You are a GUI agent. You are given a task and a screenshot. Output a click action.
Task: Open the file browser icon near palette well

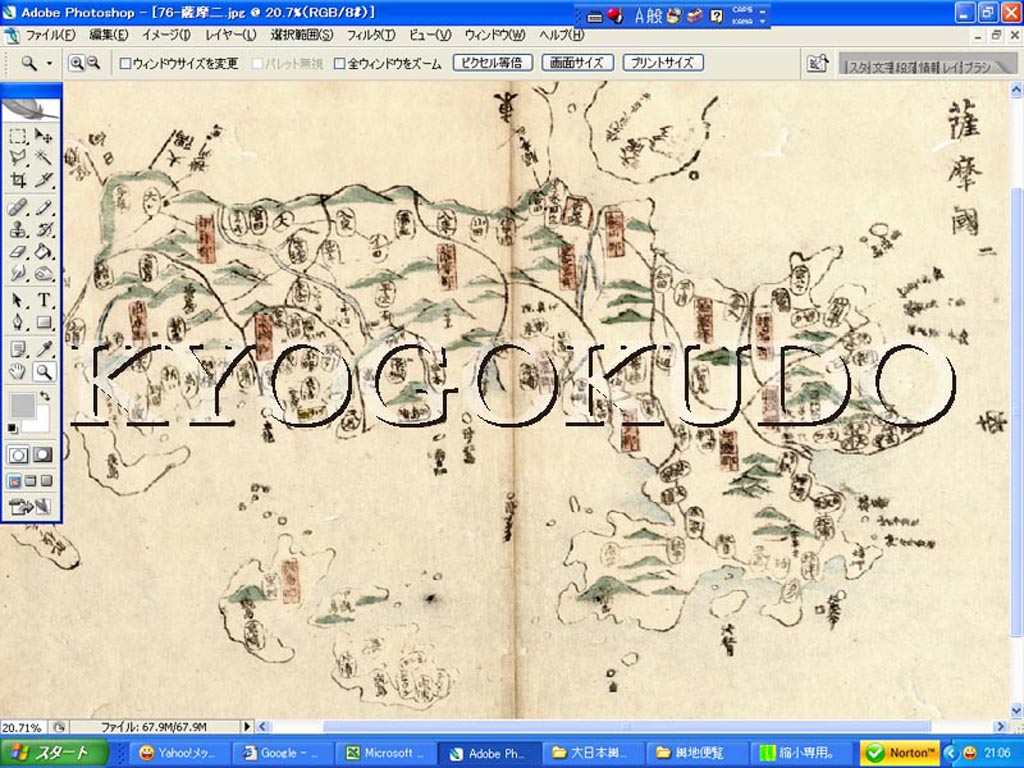[x=816, y=63]
